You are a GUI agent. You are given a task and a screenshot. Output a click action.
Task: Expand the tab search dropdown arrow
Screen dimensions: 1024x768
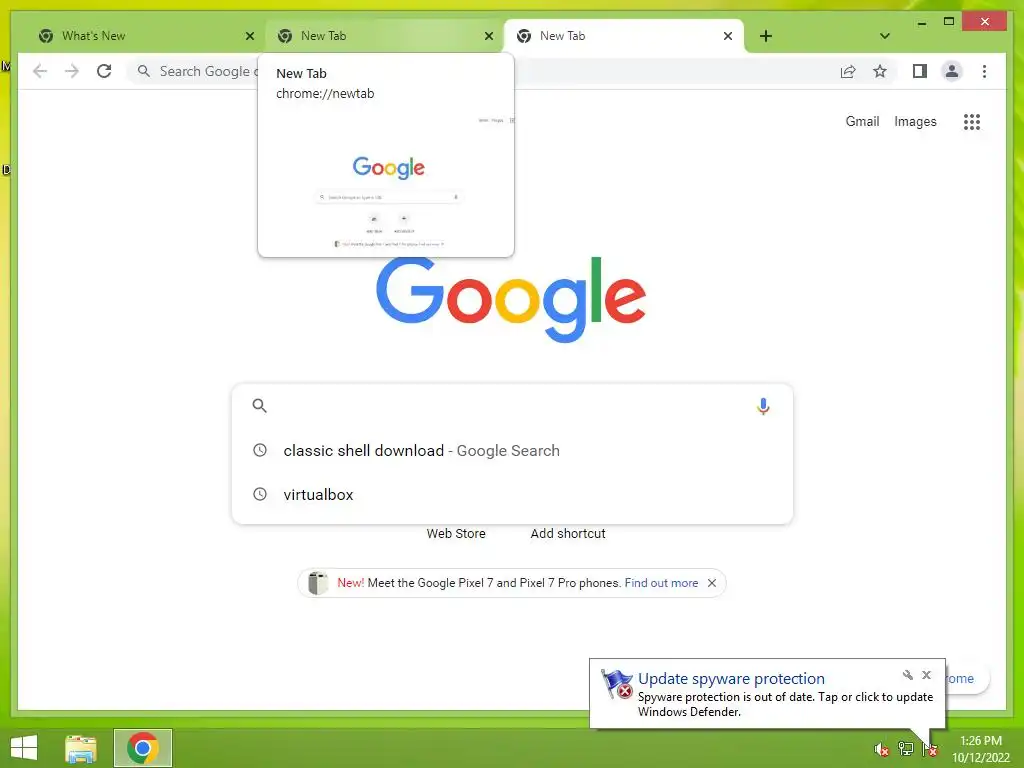coord(885,36)
